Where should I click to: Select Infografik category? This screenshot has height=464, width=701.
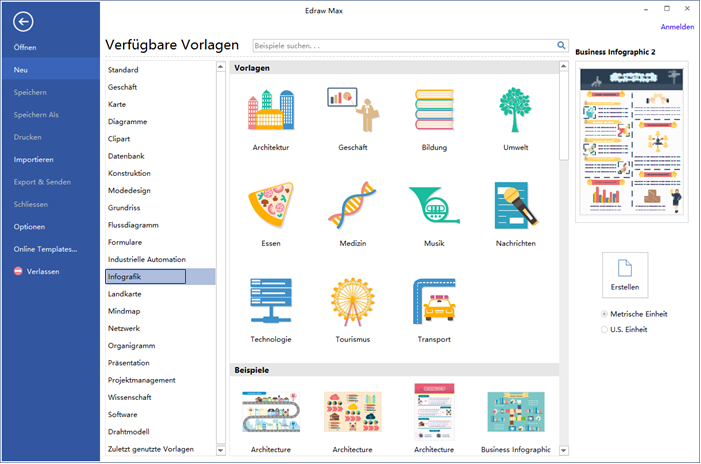point(160,277)
